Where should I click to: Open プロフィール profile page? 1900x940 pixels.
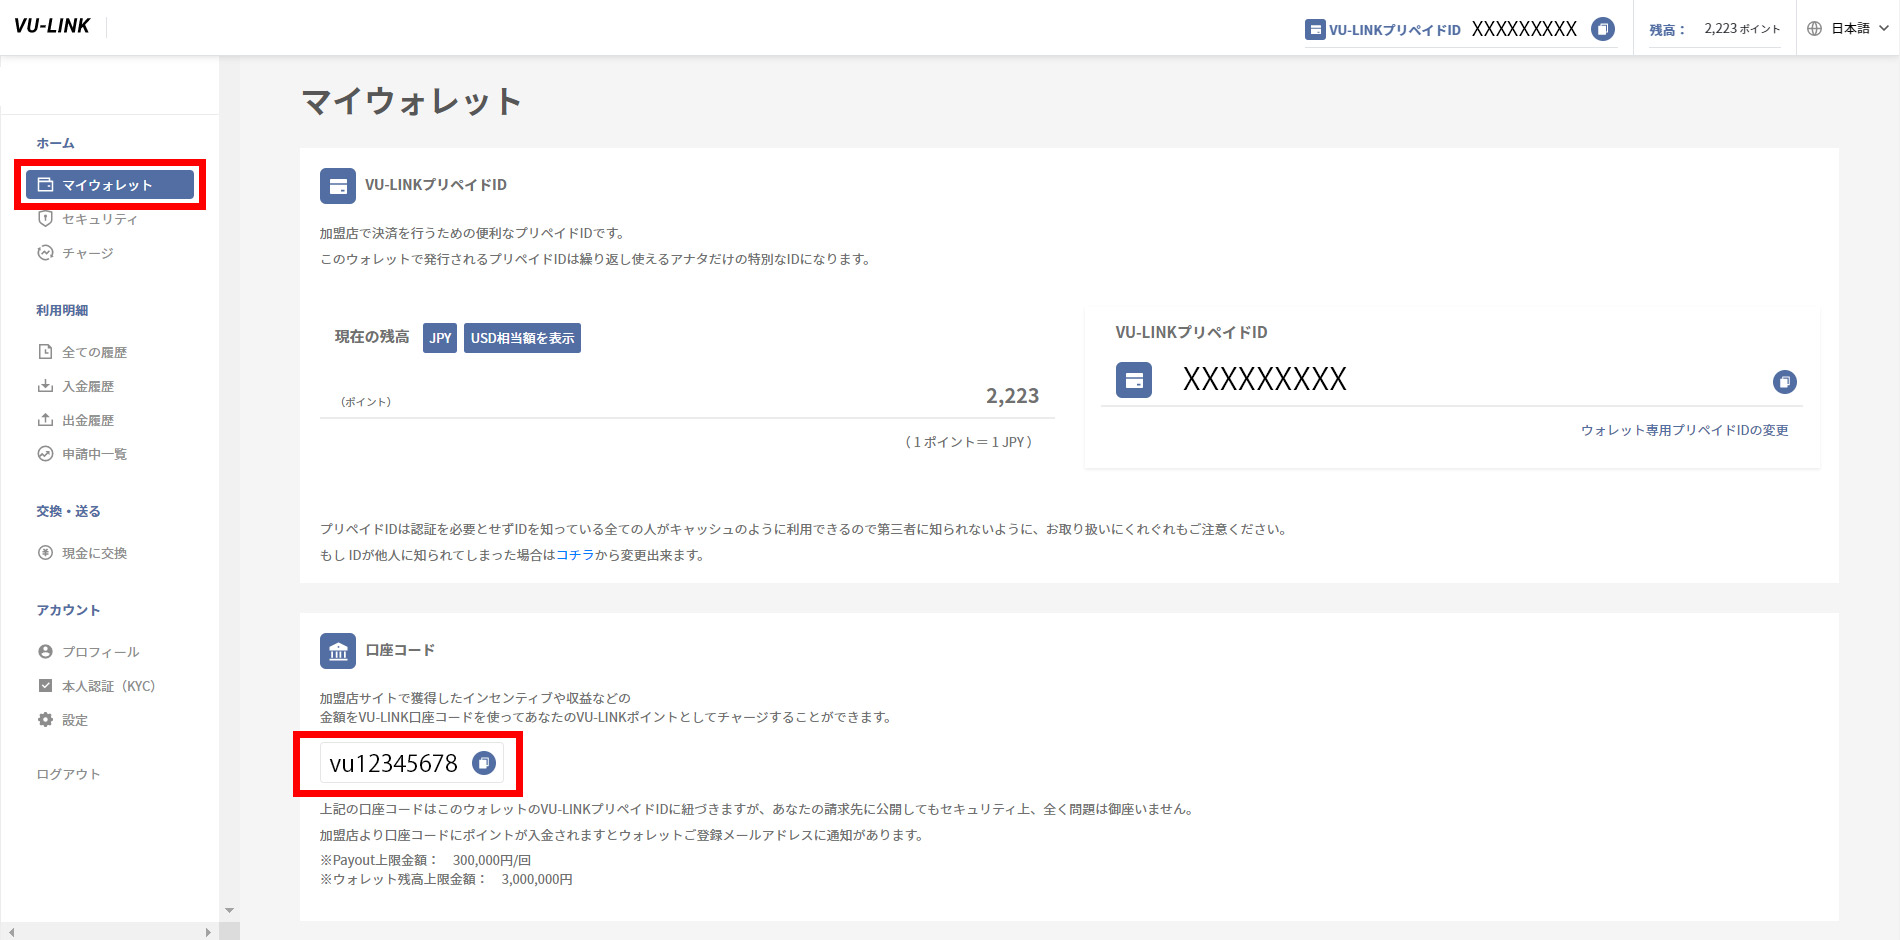[100, 652]
